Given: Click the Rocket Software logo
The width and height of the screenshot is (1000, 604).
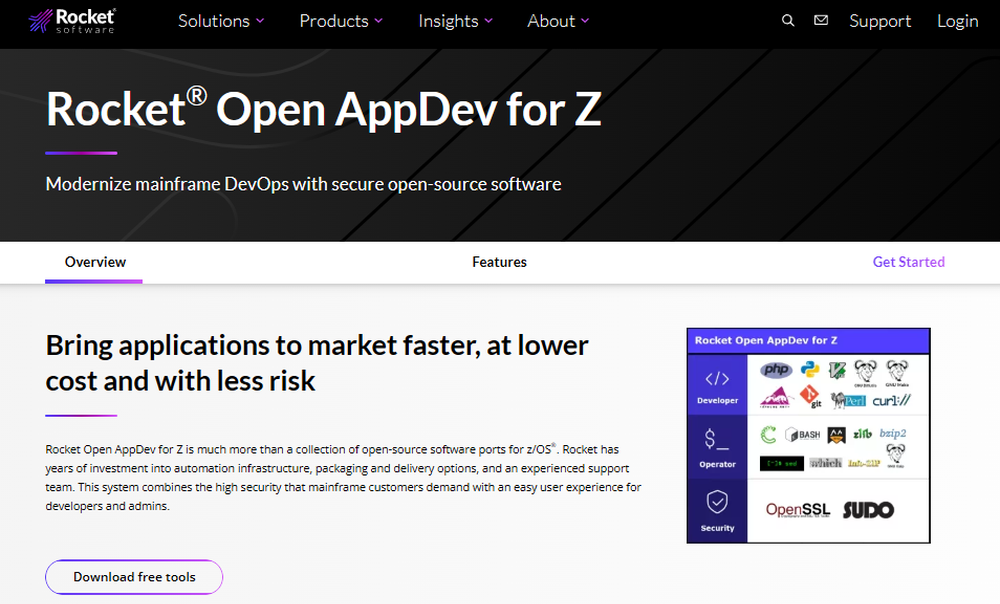Looking at the screenshot, I should tap(71, 20).
